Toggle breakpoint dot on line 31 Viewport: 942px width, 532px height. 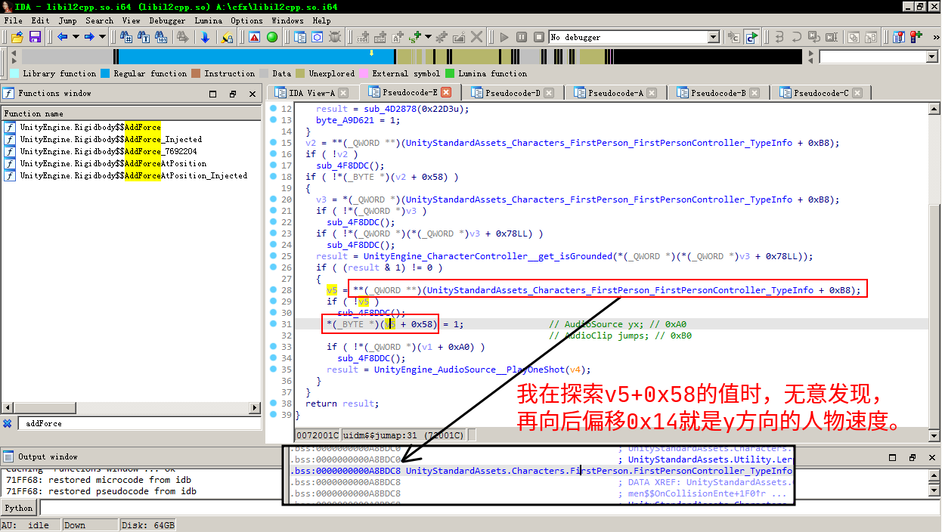[273, 324]
